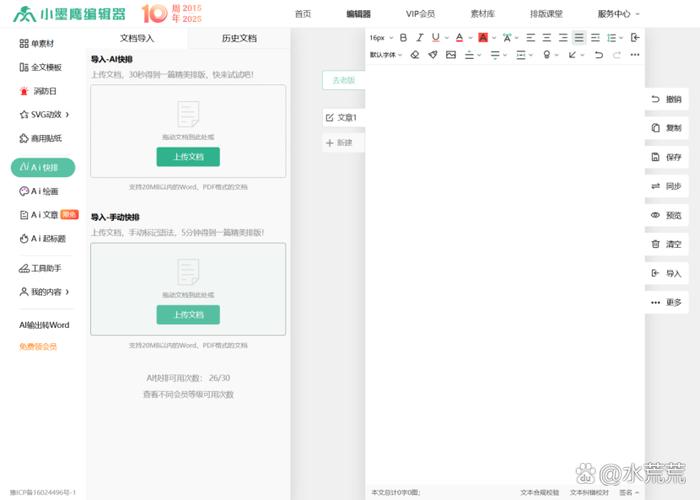Click 复制 in right side panel
The width and height of the screenshot is (700, 500).
tap(667, 128)
